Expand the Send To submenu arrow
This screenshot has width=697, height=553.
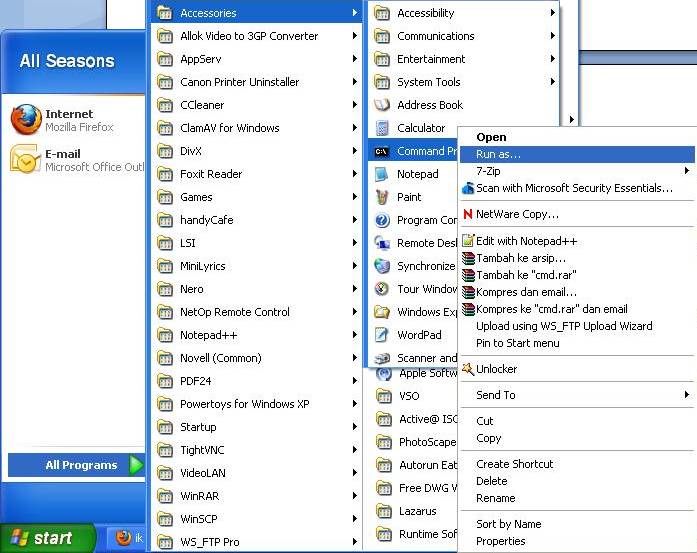687,395
